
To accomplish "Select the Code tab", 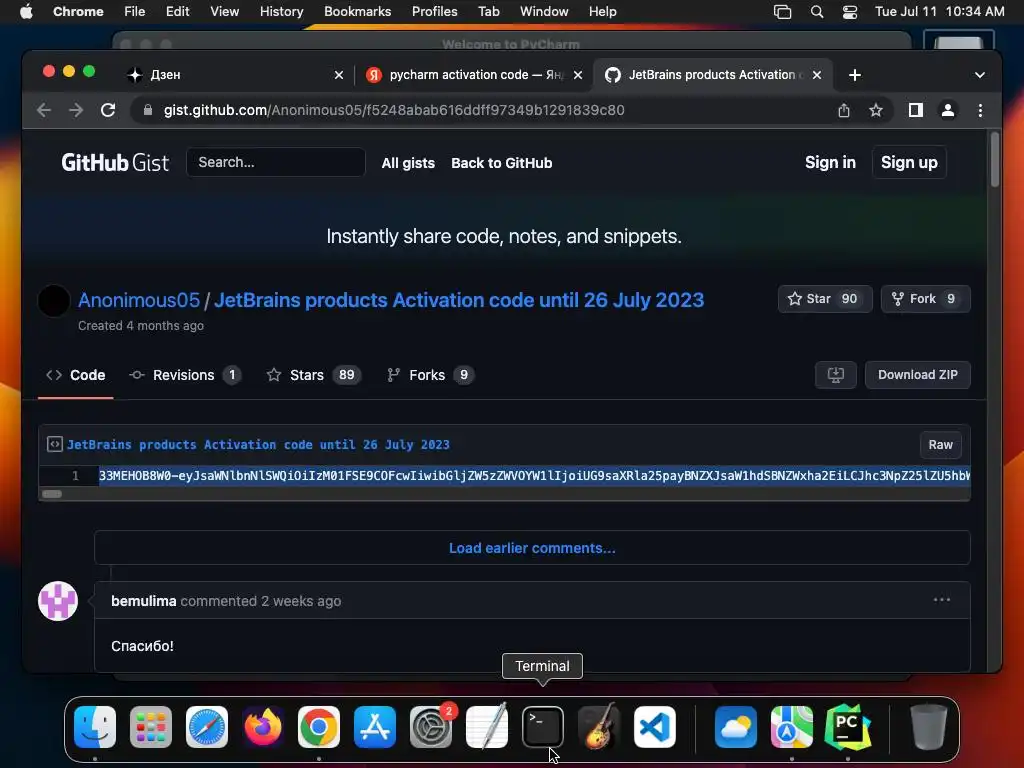I will click(76, 376).
